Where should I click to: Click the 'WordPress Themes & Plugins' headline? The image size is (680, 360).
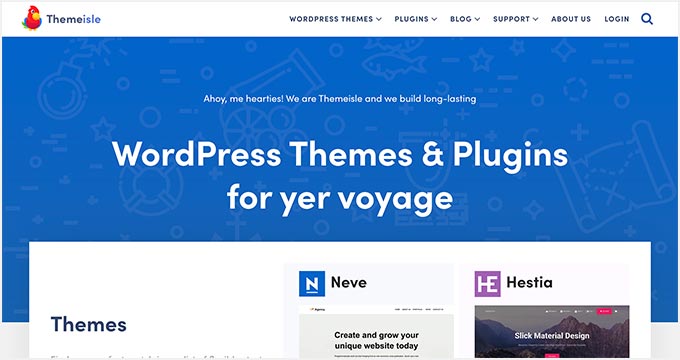pos(340,155)
